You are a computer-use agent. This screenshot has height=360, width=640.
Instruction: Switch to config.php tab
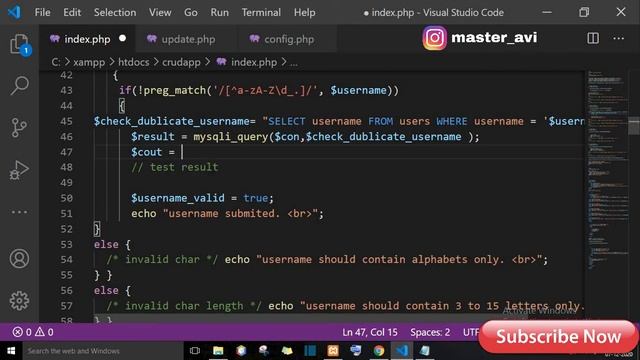(x=286, y=39)
